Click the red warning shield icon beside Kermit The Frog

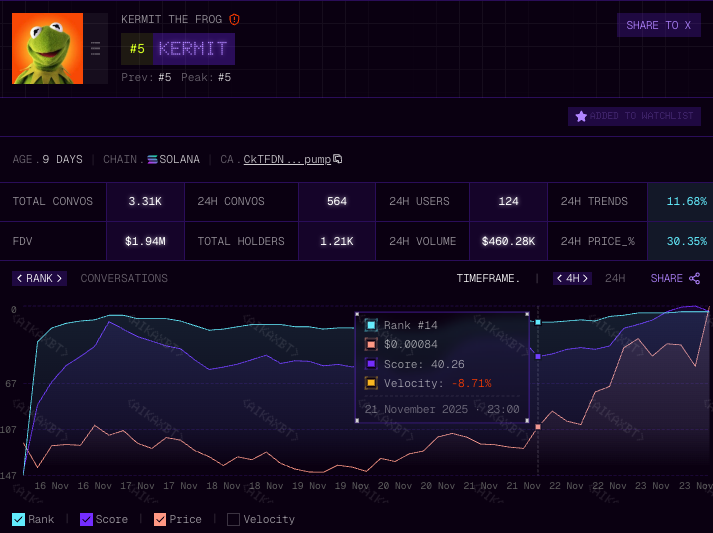click(x=234, y=20)
